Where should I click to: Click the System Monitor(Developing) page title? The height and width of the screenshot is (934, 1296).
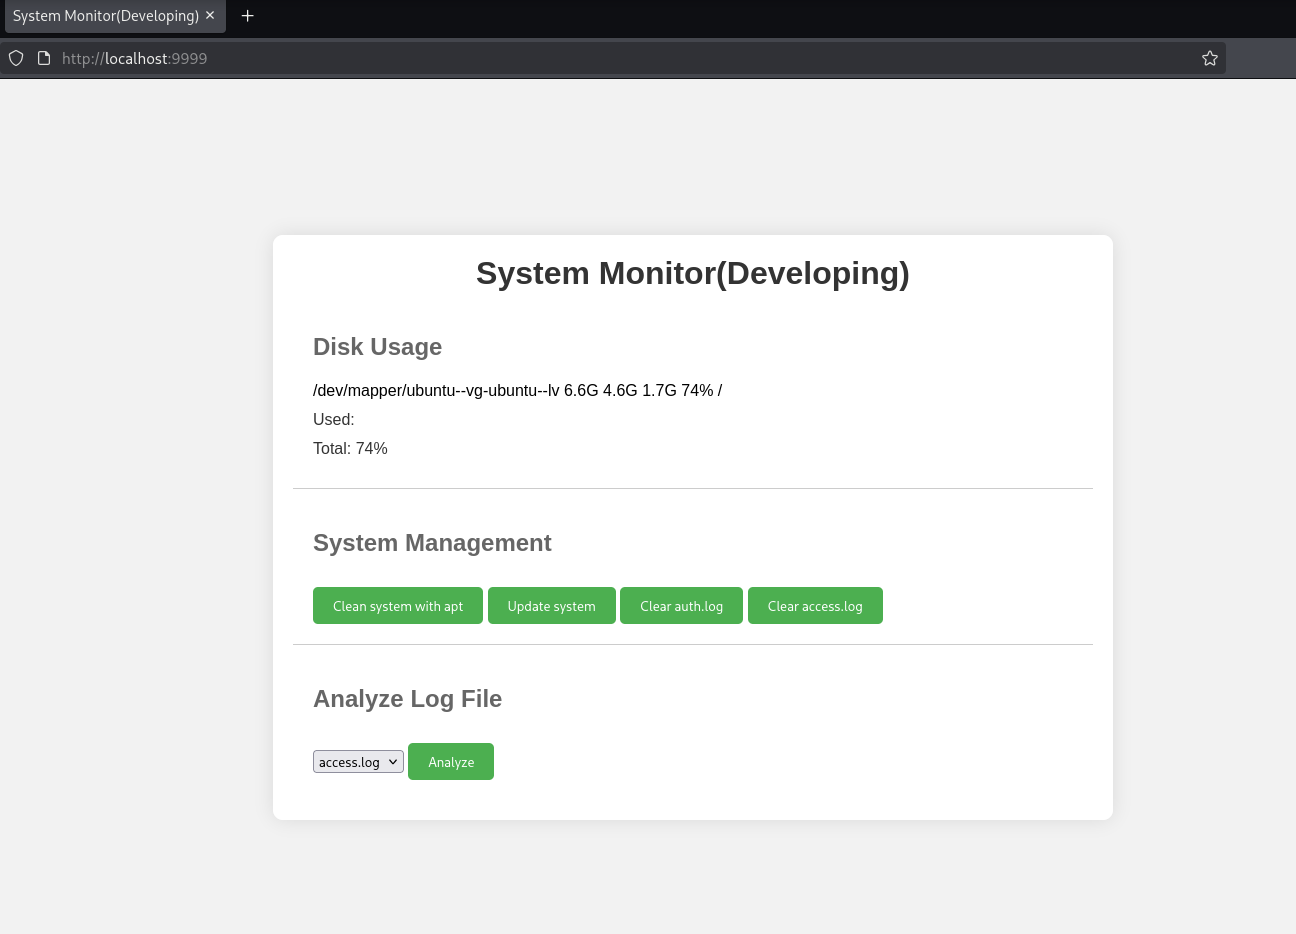[x=692, y=273]
